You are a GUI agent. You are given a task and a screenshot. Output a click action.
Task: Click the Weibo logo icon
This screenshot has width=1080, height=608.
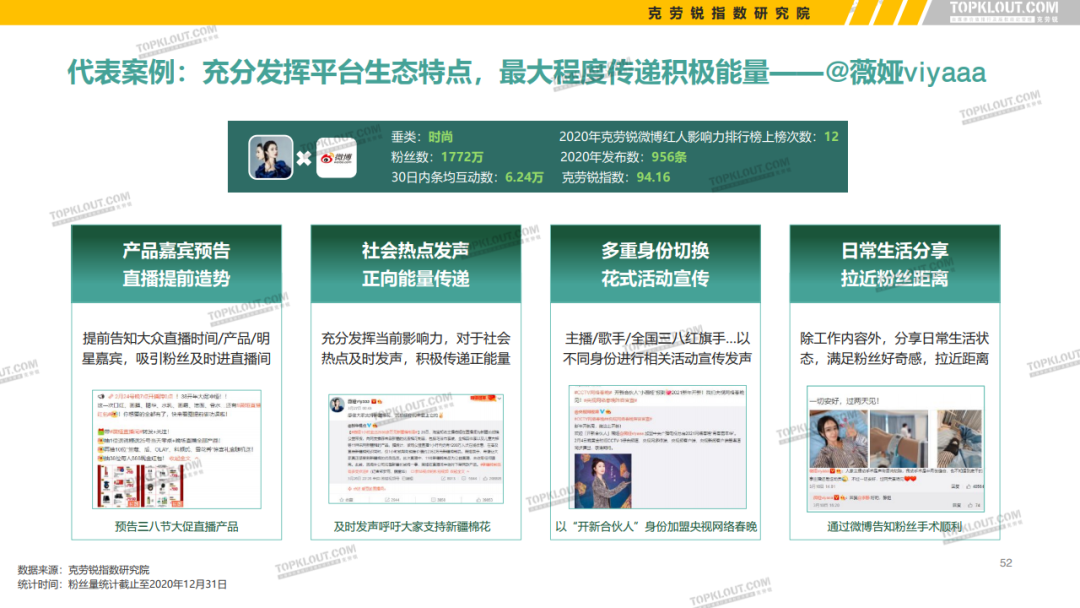coord(336,158)
